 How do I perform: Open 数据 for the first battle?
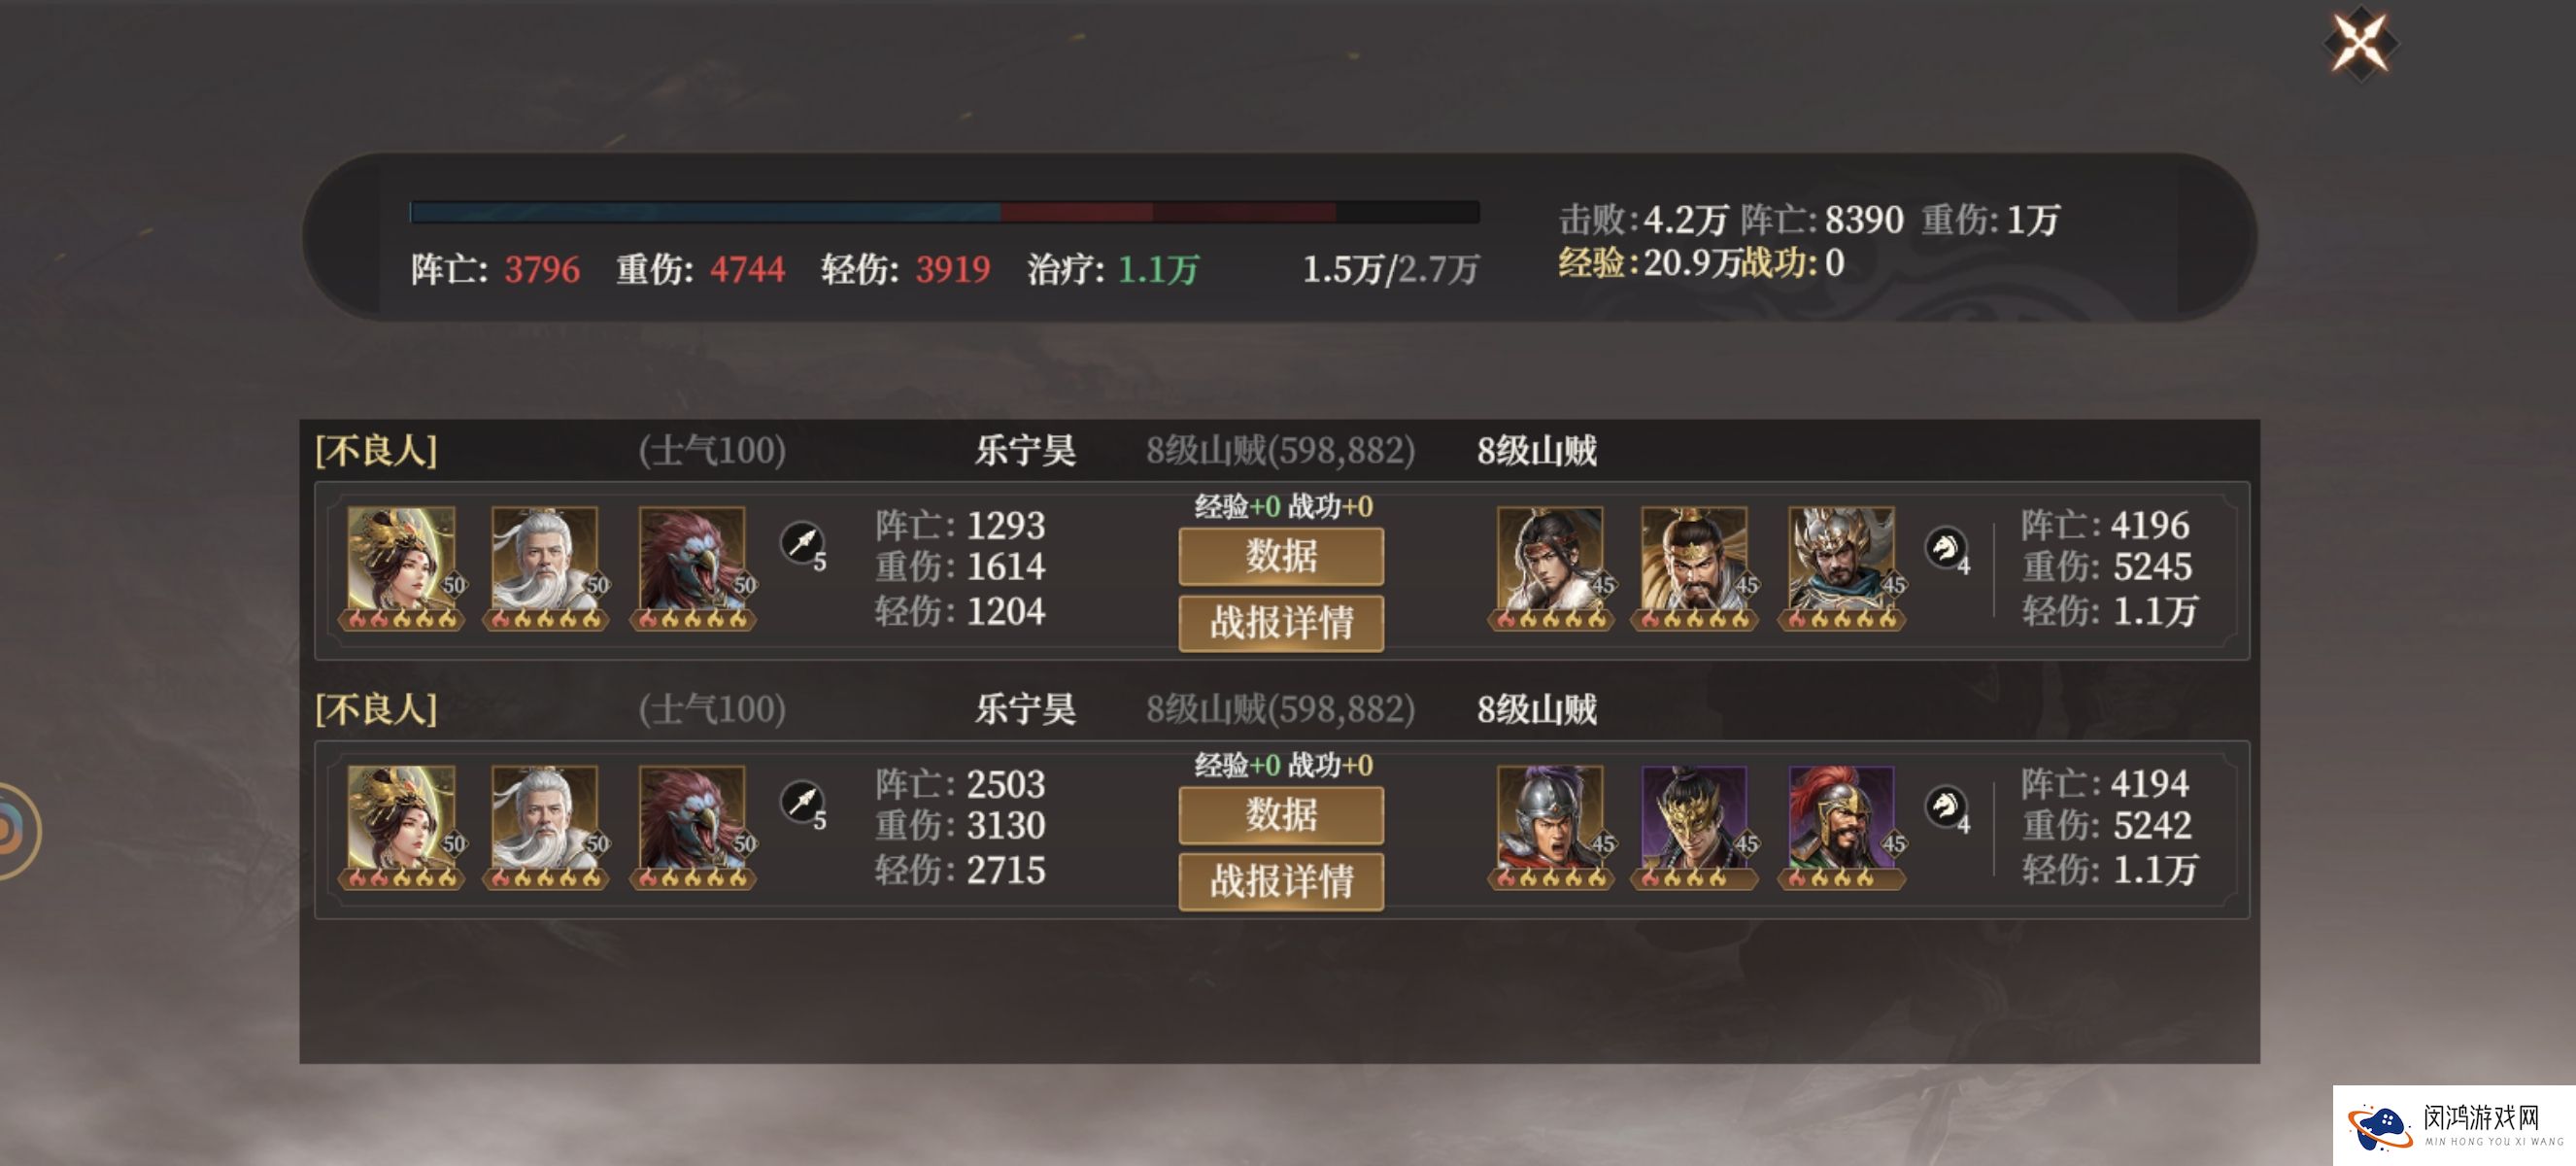pos(1281,556)
